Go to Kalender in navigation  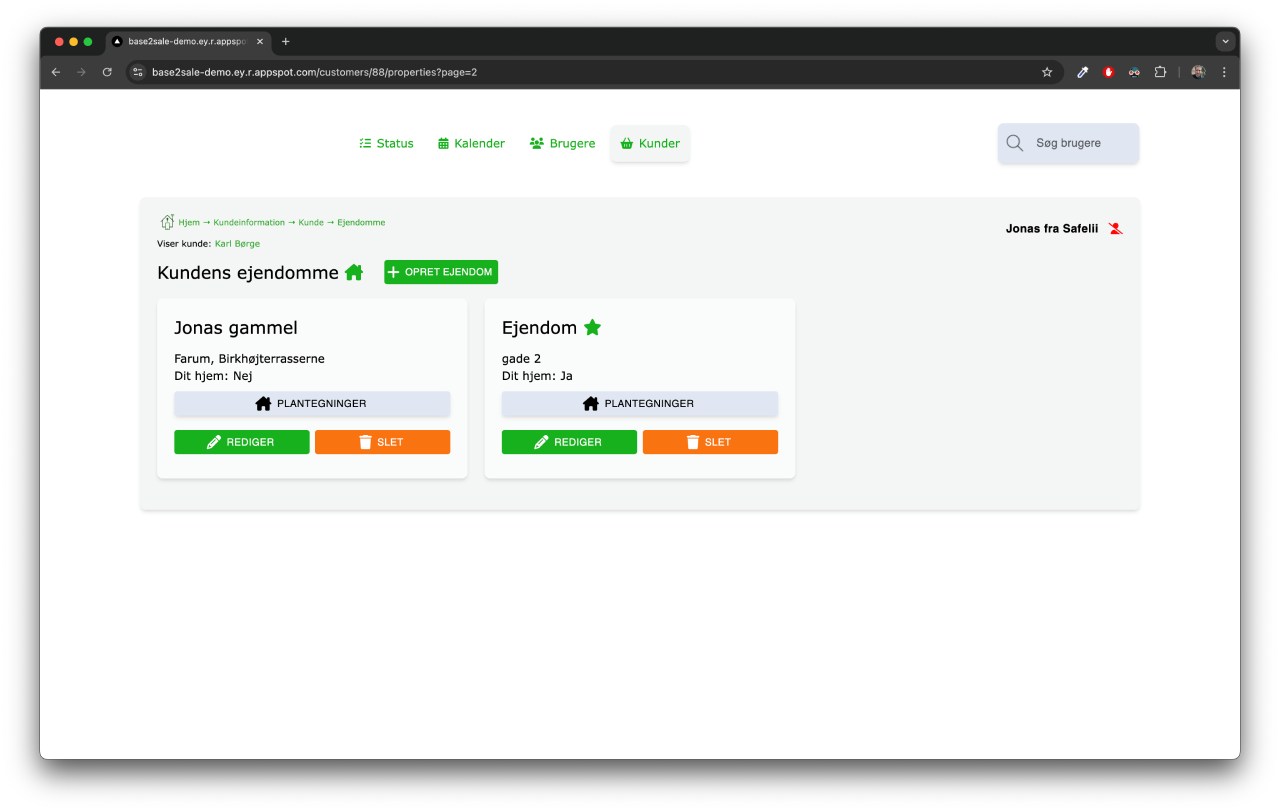471,143
